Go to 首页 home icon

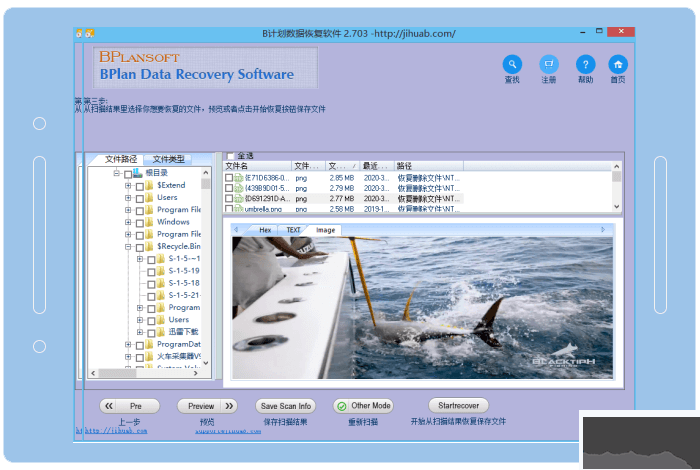[x=618, y=64]
